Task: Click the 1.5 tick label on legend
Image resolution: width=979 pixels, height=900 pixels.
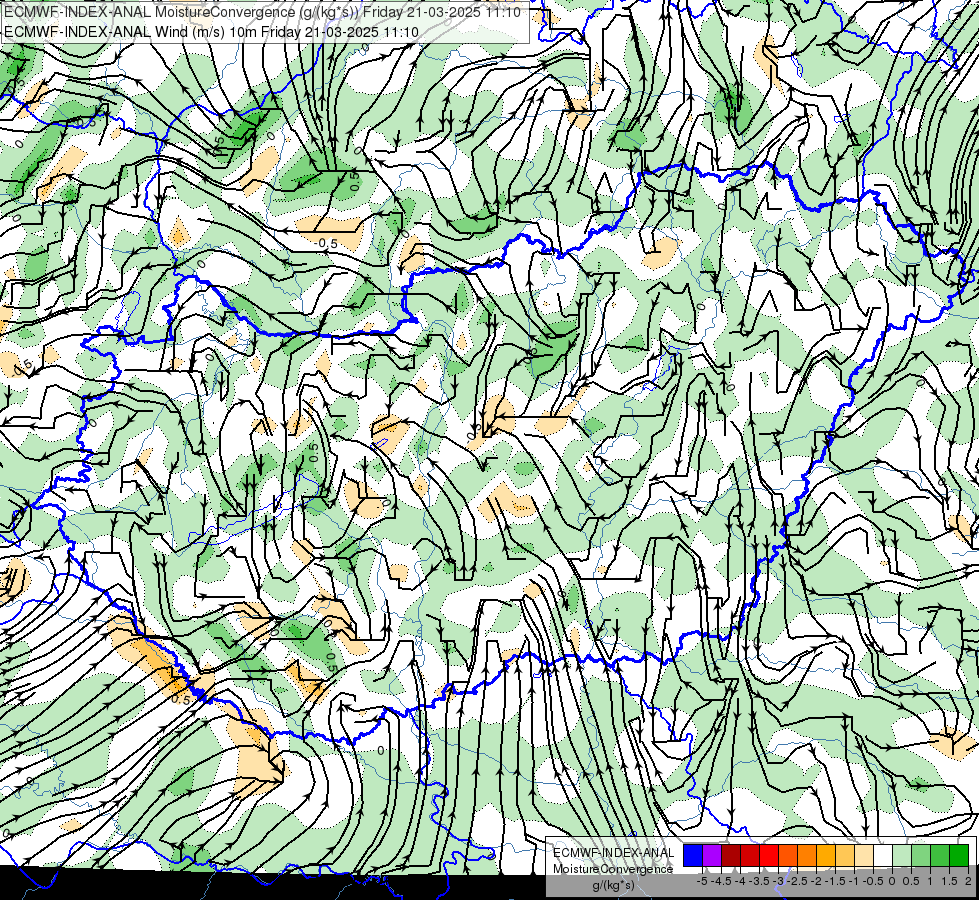Action: (950, 881)
